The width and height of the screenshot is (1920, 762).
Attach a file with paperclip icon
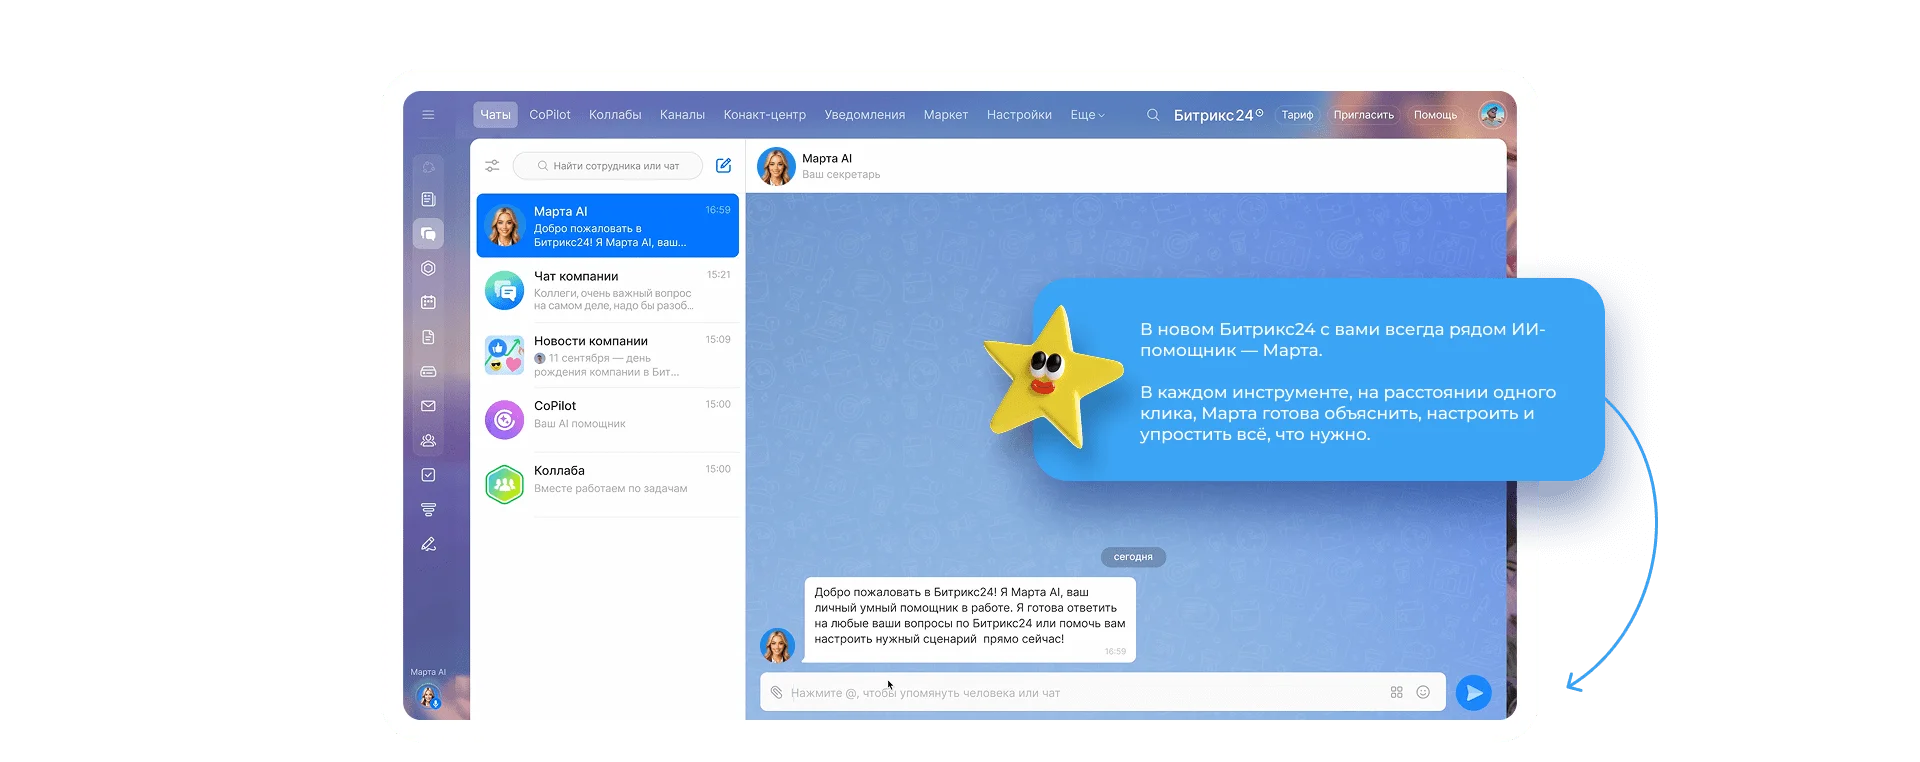pyautogui.click(x=777, y=692)
